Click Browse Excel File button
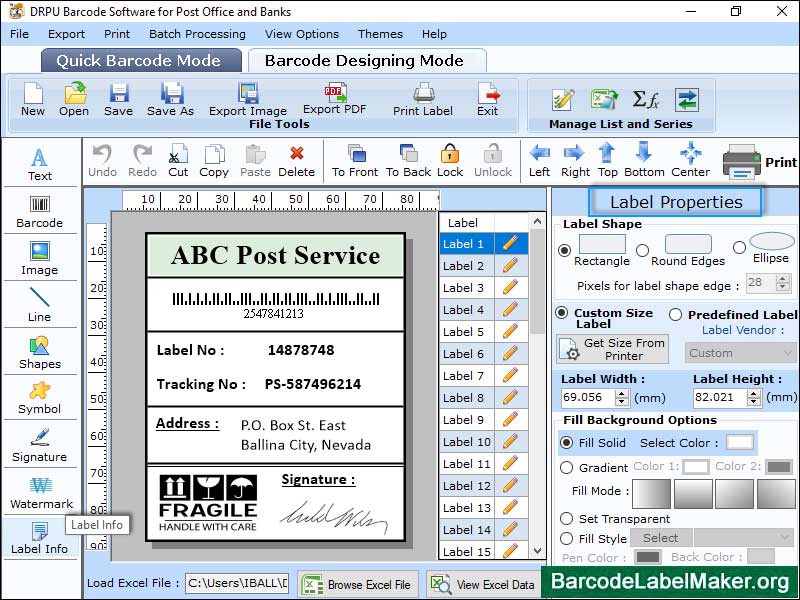Image resolution: width=800 pixels, height=600 pixels. pyautogui.click(x=358, y=585)
